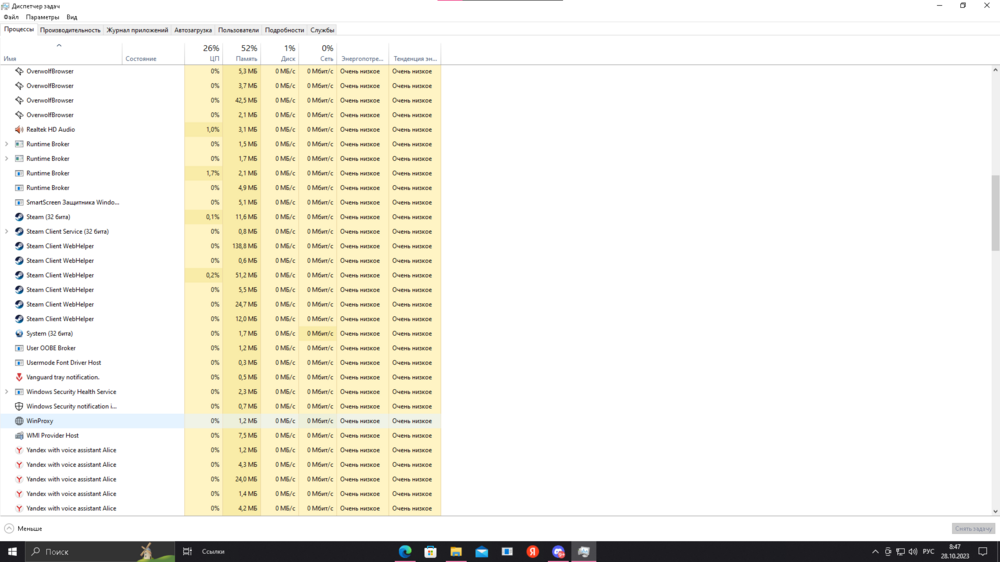Click the Steam (32 бита) process icon
1000x562 pixels.
19,217
